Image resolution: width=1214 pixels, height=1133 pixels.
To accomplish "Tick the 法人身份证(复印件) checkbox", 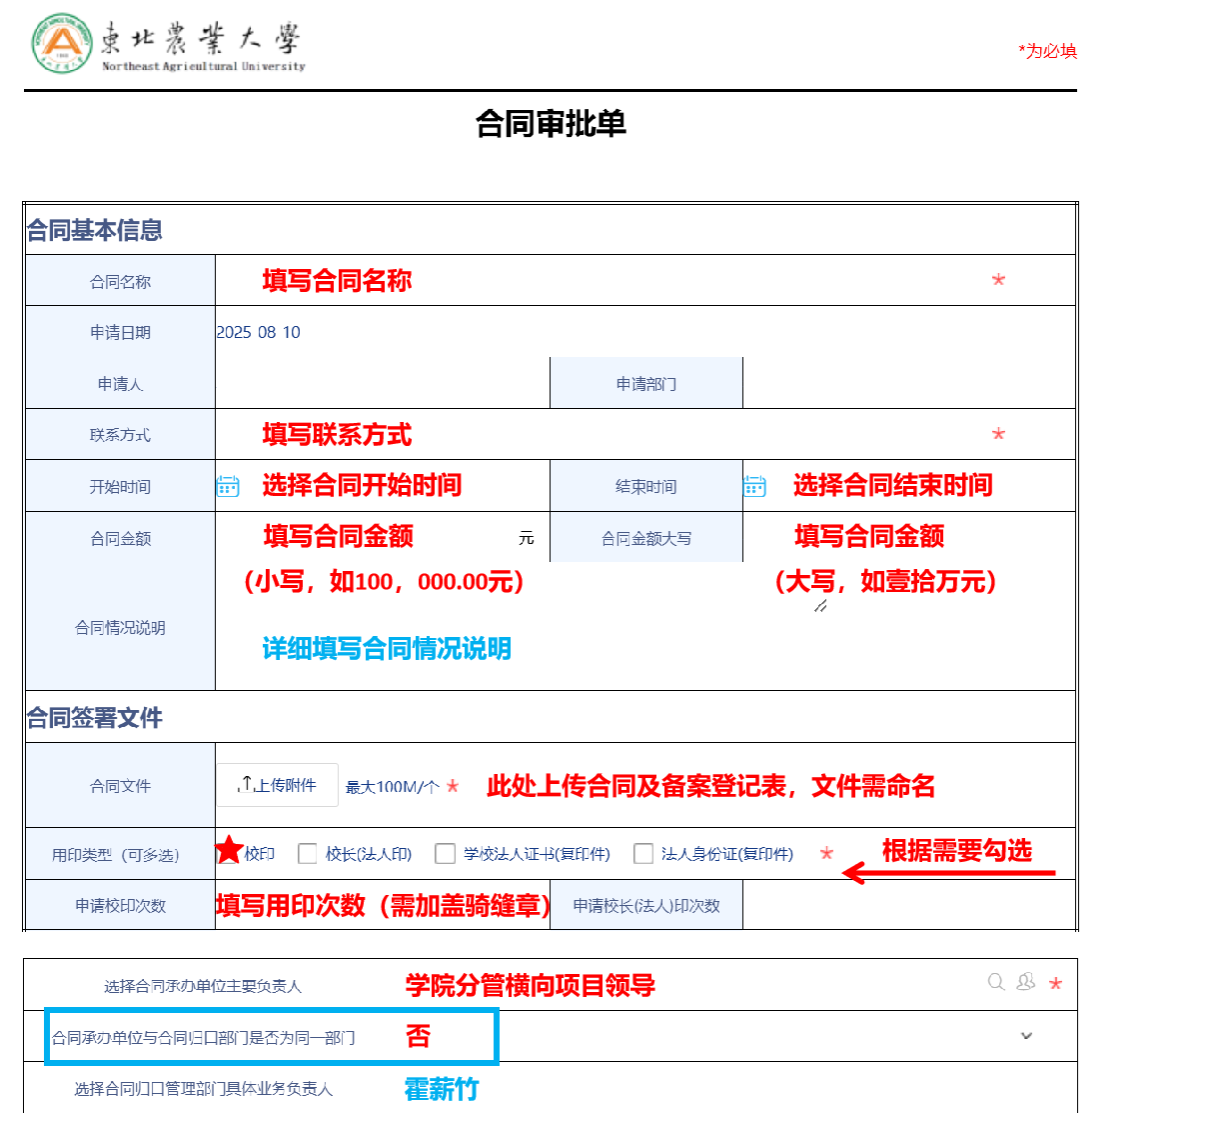I will pos(644,854).
